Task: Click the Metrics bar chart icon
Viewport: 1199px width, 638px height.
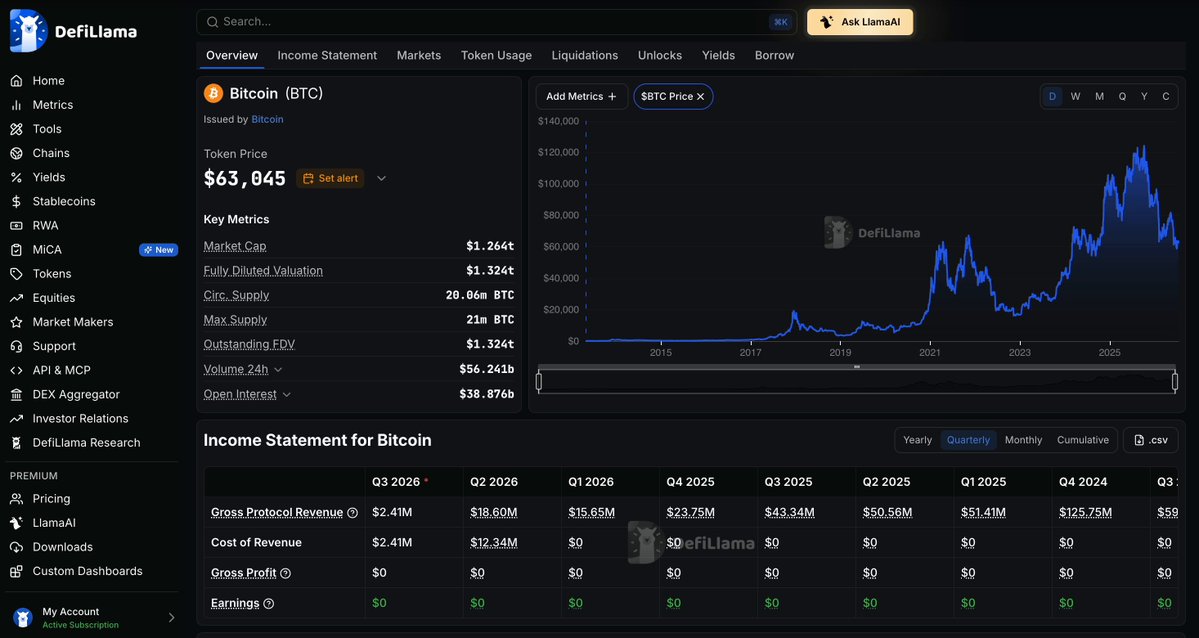Action: pos(16,105)
